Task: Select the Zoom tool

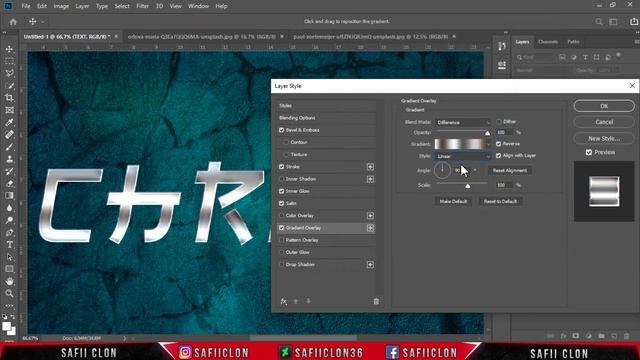Action: tap(9, 293)
